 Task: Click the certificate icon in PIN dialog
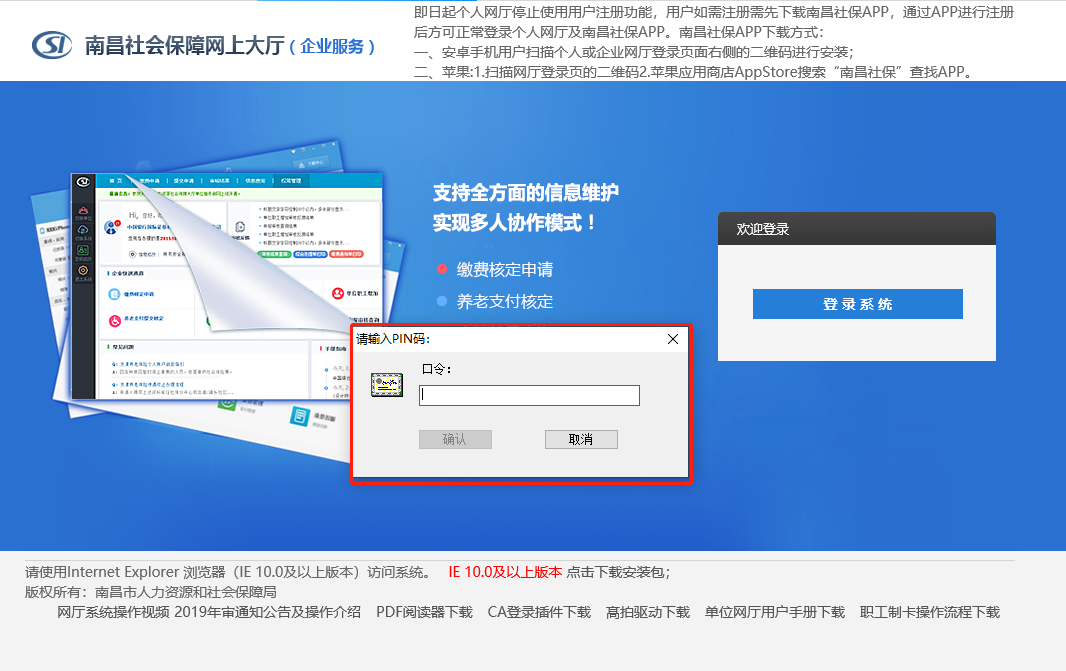(x=386, y=385)
